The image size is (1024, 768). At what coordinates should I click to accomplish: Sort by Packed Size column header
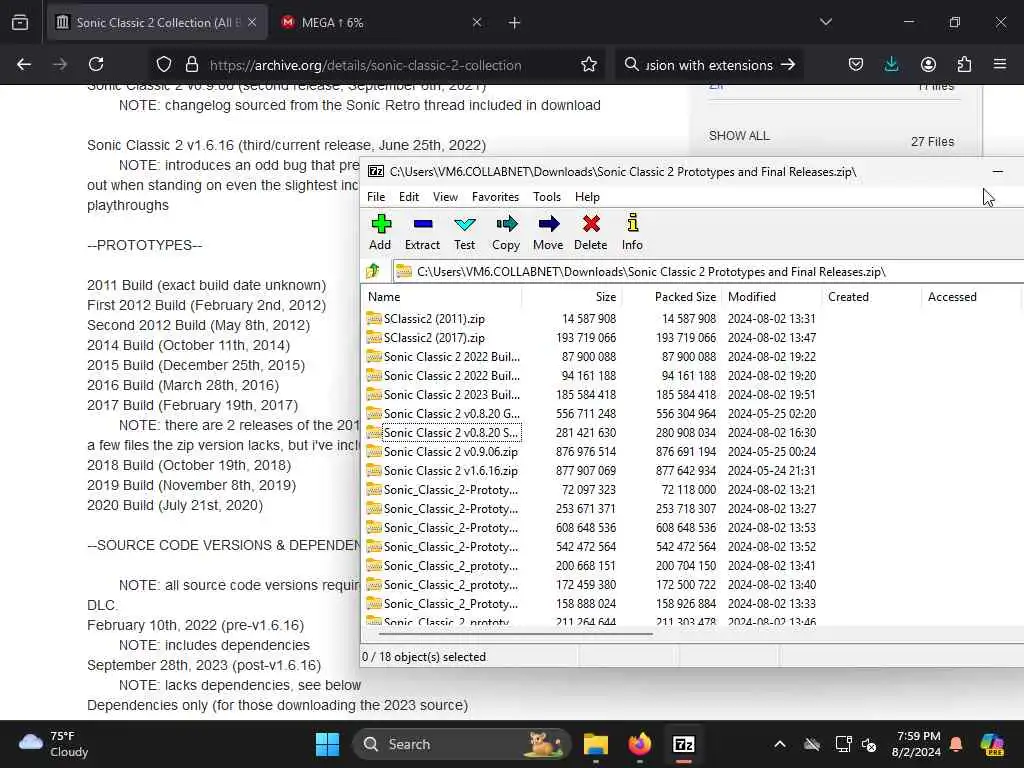[x=671, y=296]
